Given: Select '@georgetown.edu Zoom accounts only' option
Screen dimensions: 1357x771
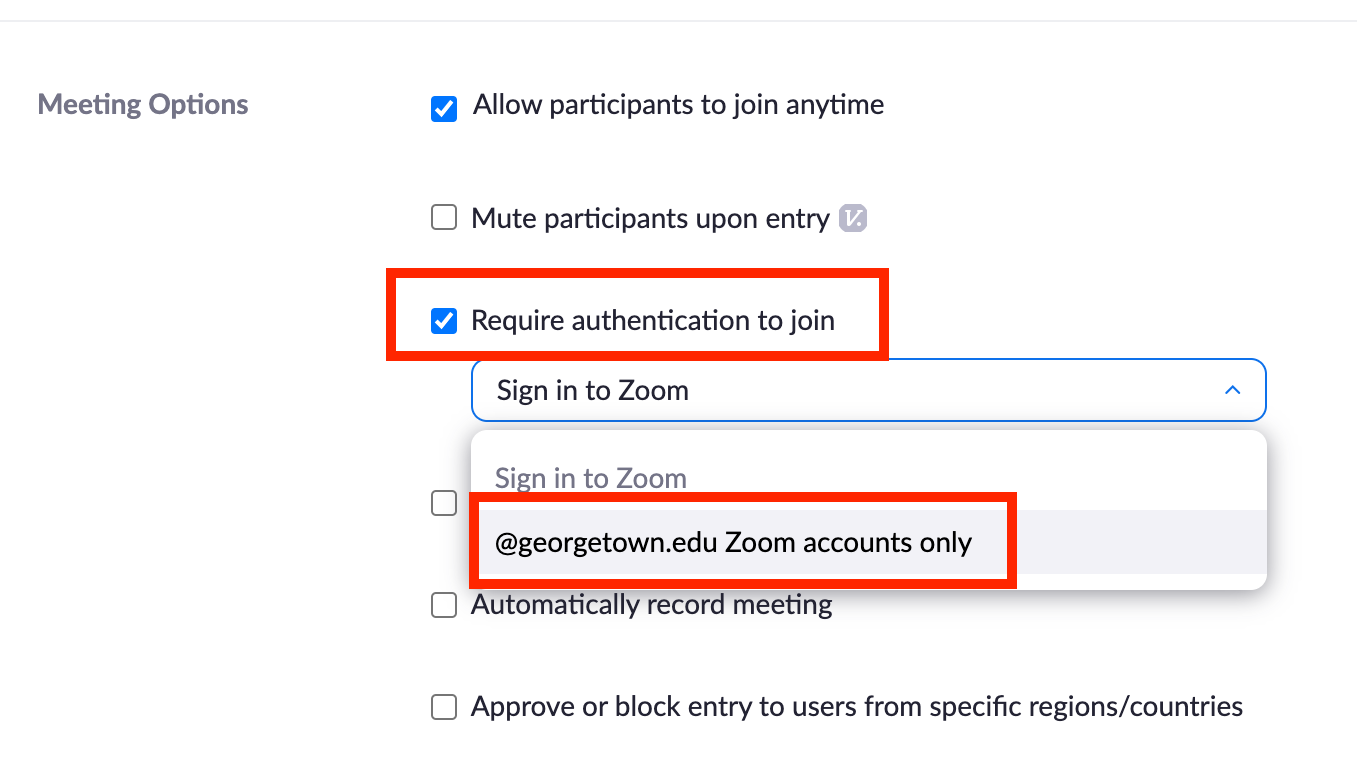Looking at the screenshot, I should [x=733, y=543].
